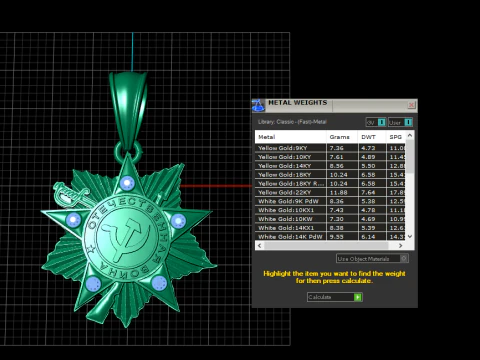Click the 7.64 DWT cell for 22KY

[372, 192]
